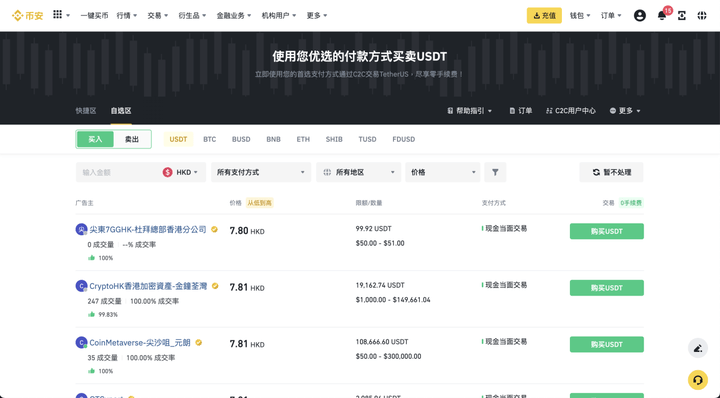Click 购买USDT for 尖東7GGHK offer
Screen dimensions: 720x398
pyautogui.click(x=607, y=231)
